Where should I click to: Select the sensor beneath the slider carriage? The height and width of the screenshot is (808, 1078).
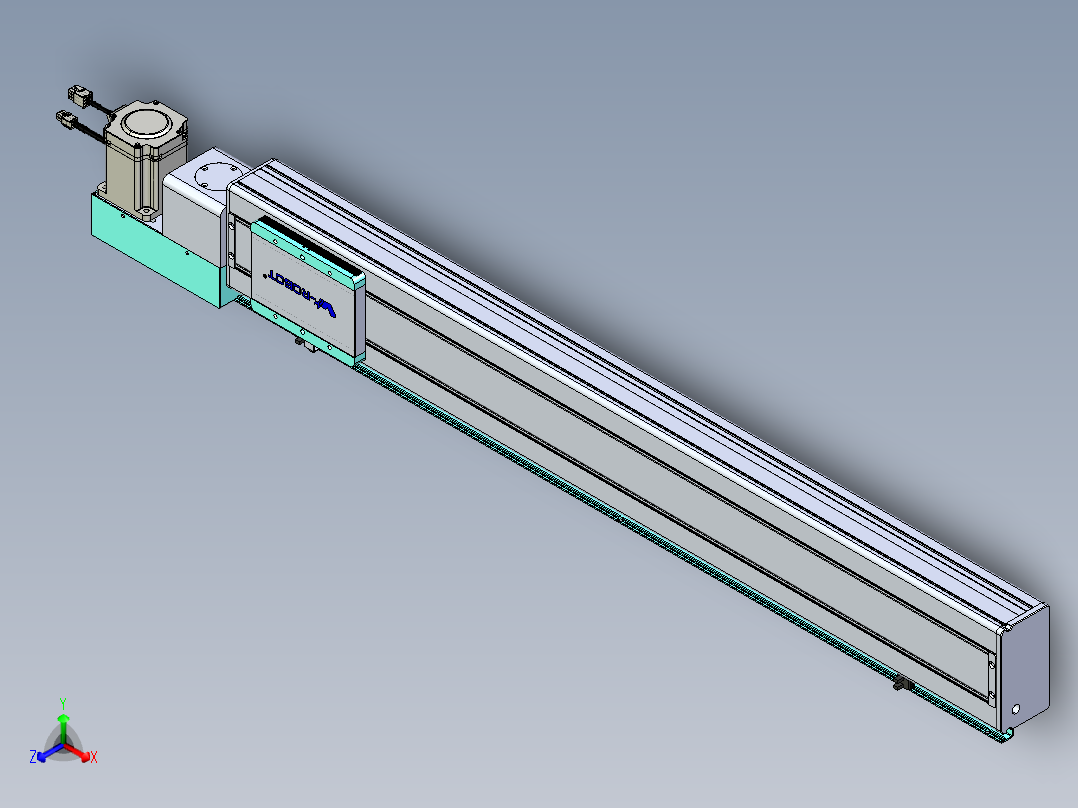[x=305, y=343]
